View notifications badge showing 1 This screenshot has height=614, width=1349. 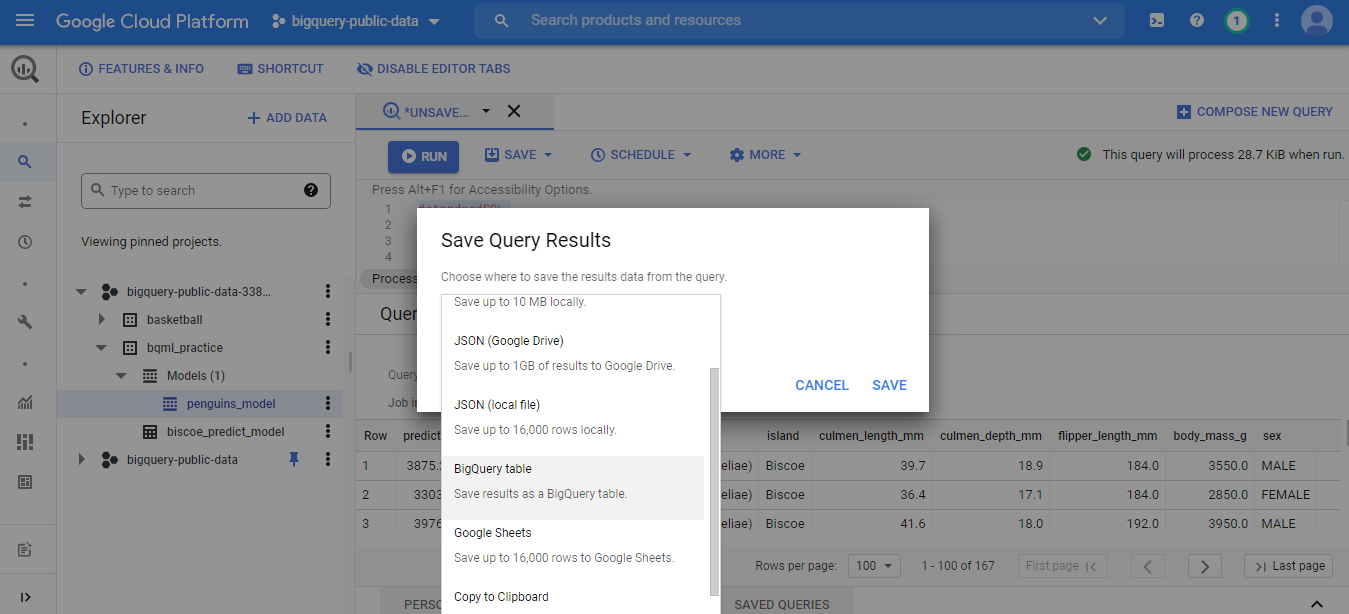click(x=1237, y=21)
